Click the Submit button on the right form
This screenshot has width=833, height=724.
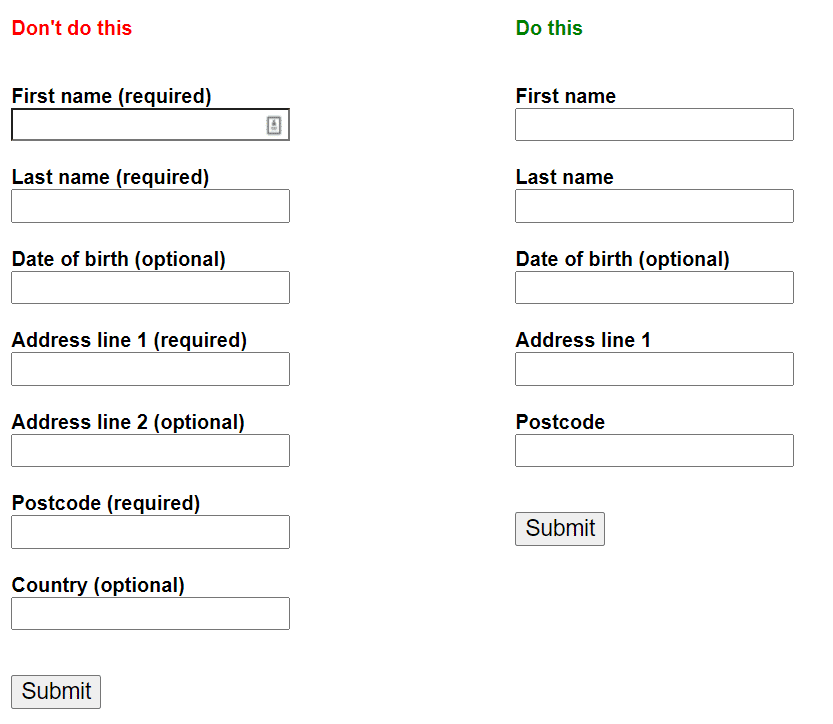tap(559, 529)
